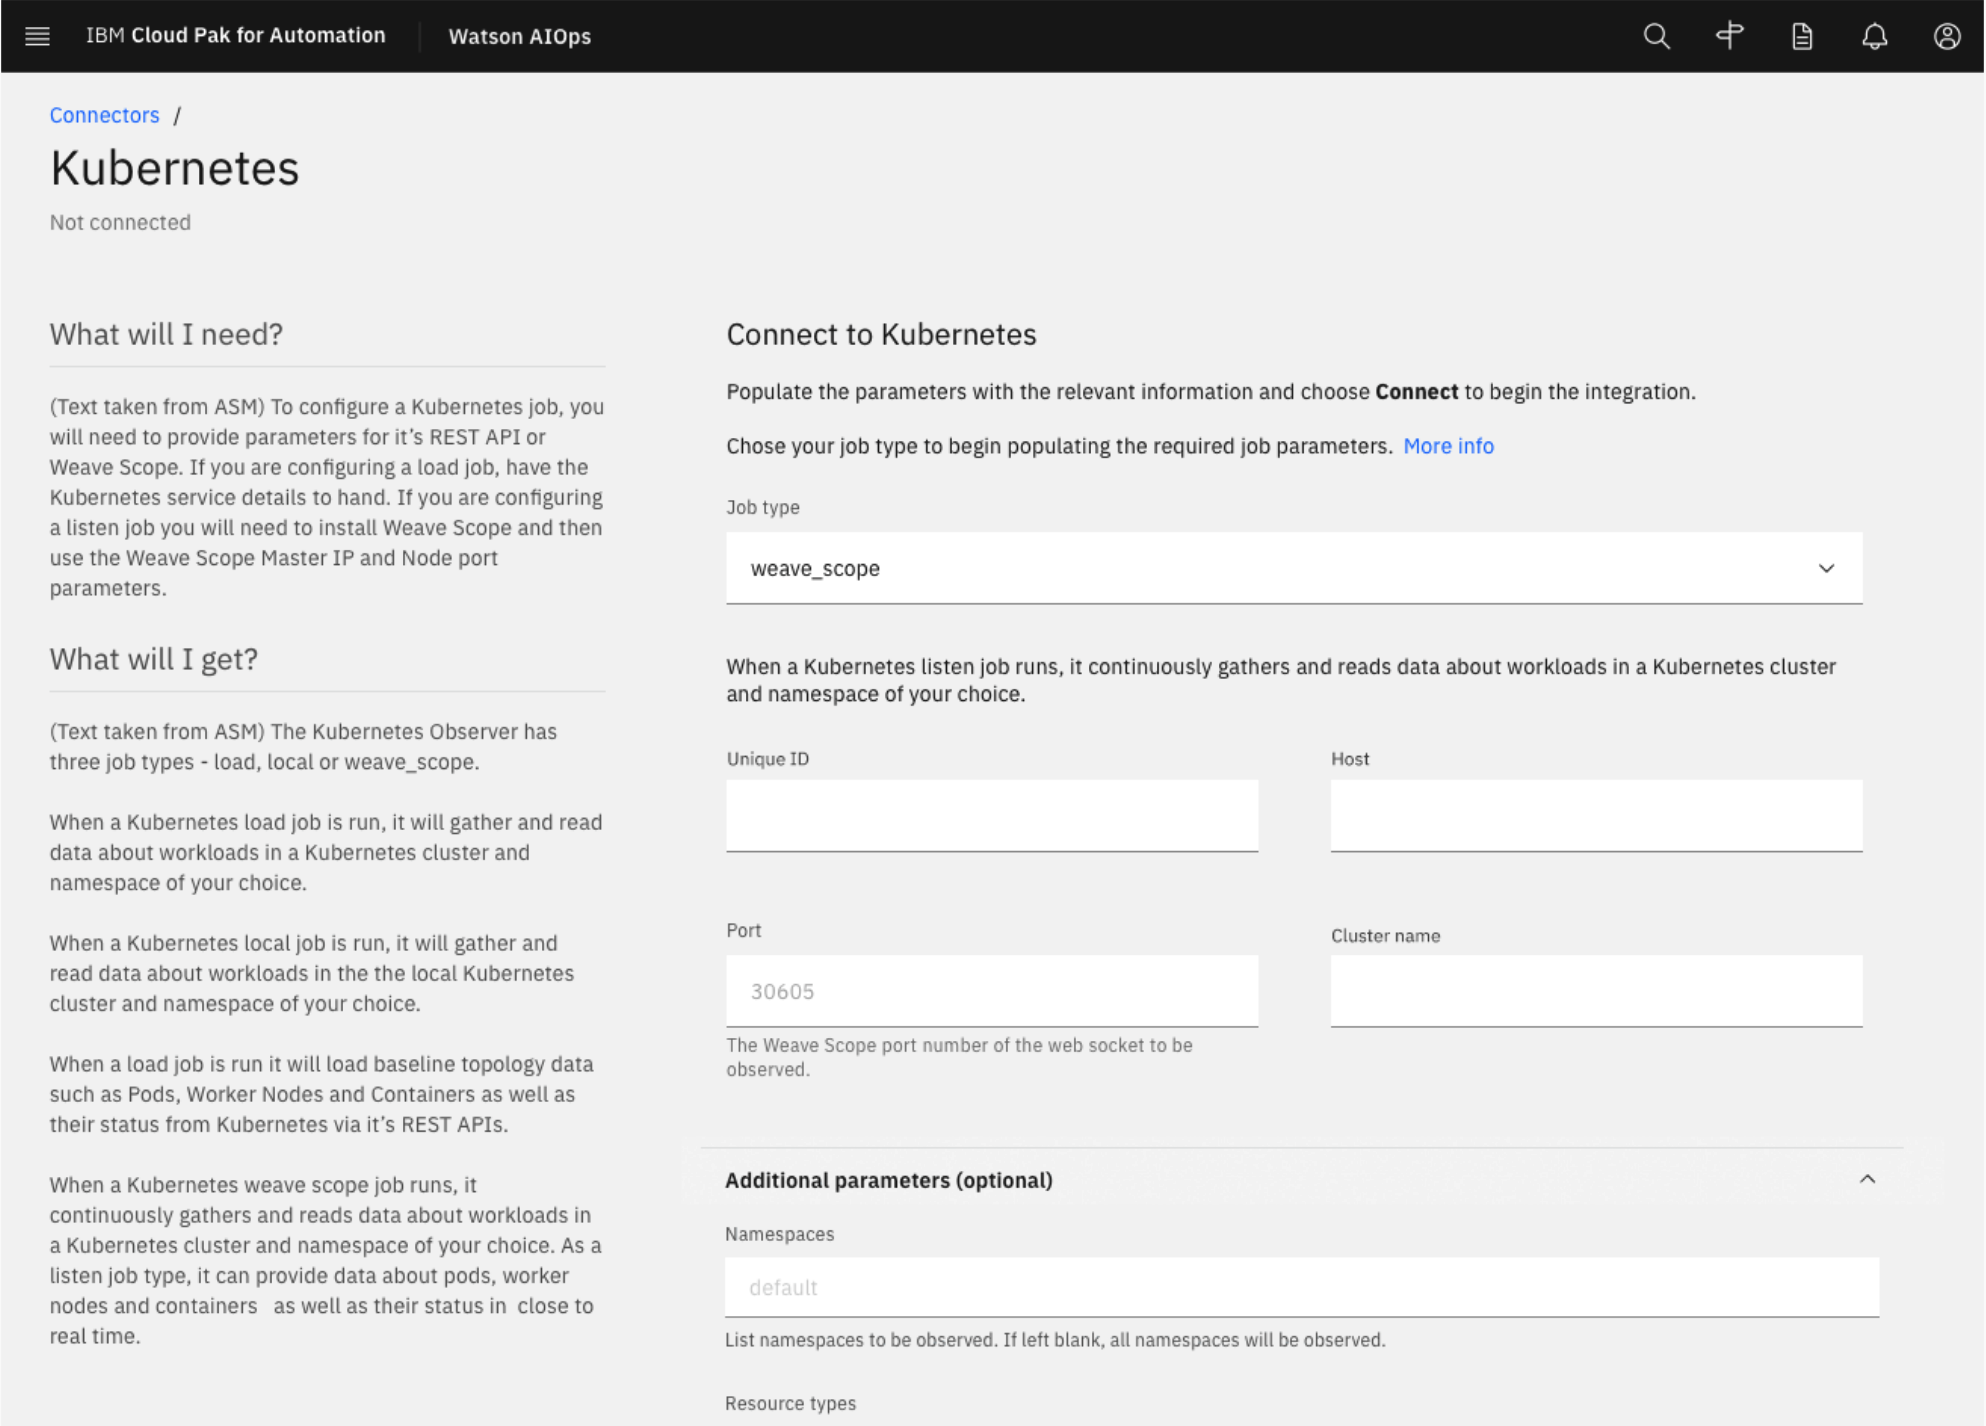
Task: Collapse Additional parameters chevron icon
Action: click(1867, 1179)
